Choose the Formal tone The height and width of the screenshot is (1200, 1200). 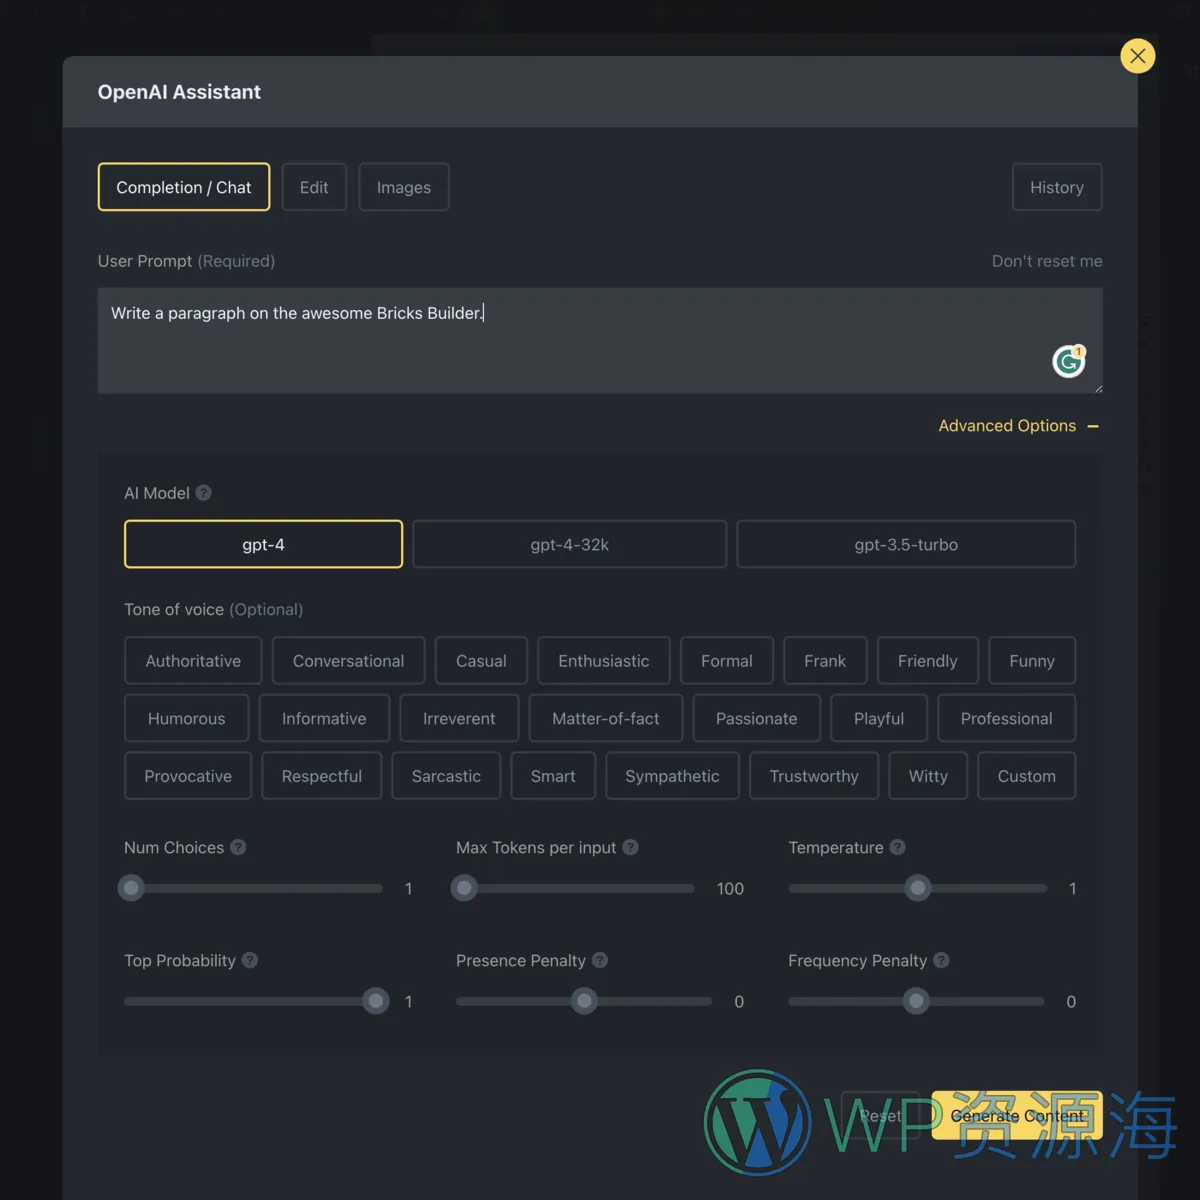[x=727, y=661]
